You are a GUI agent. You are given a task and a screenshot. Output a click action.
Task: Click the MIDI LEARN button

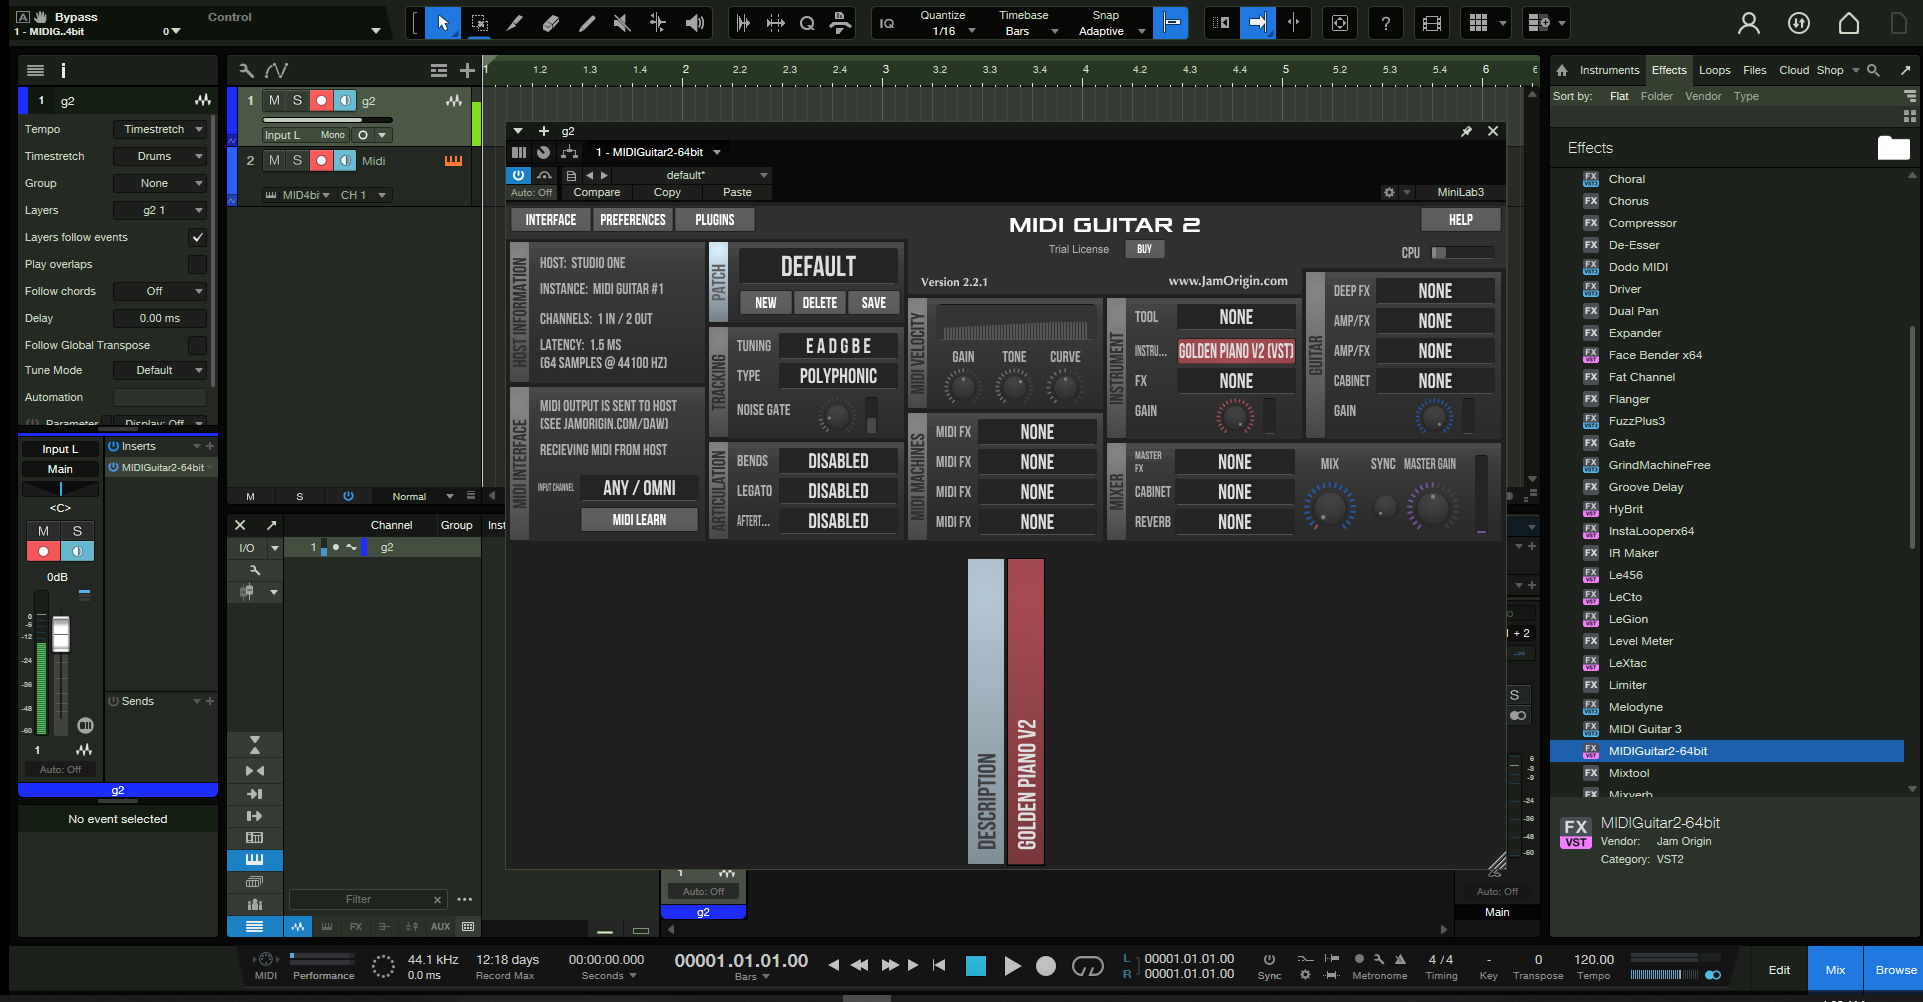639,520
